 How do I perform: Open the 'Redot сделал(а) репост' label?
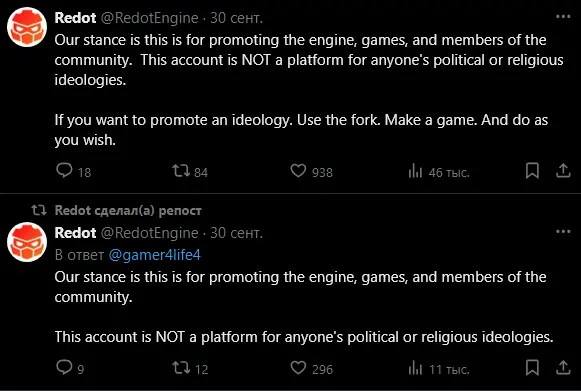(128, 211)
